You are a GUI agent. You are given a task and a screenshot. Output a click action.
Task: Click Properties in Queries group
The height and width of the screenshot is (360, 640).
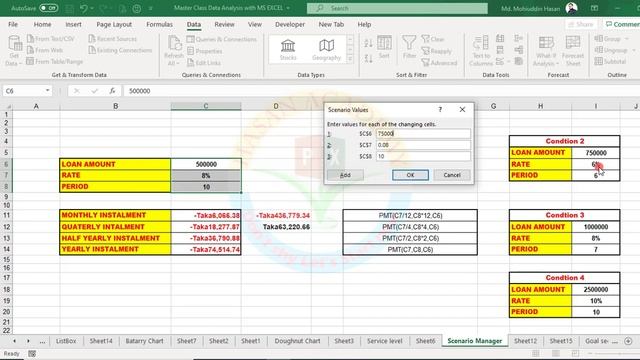click(204, 51)
